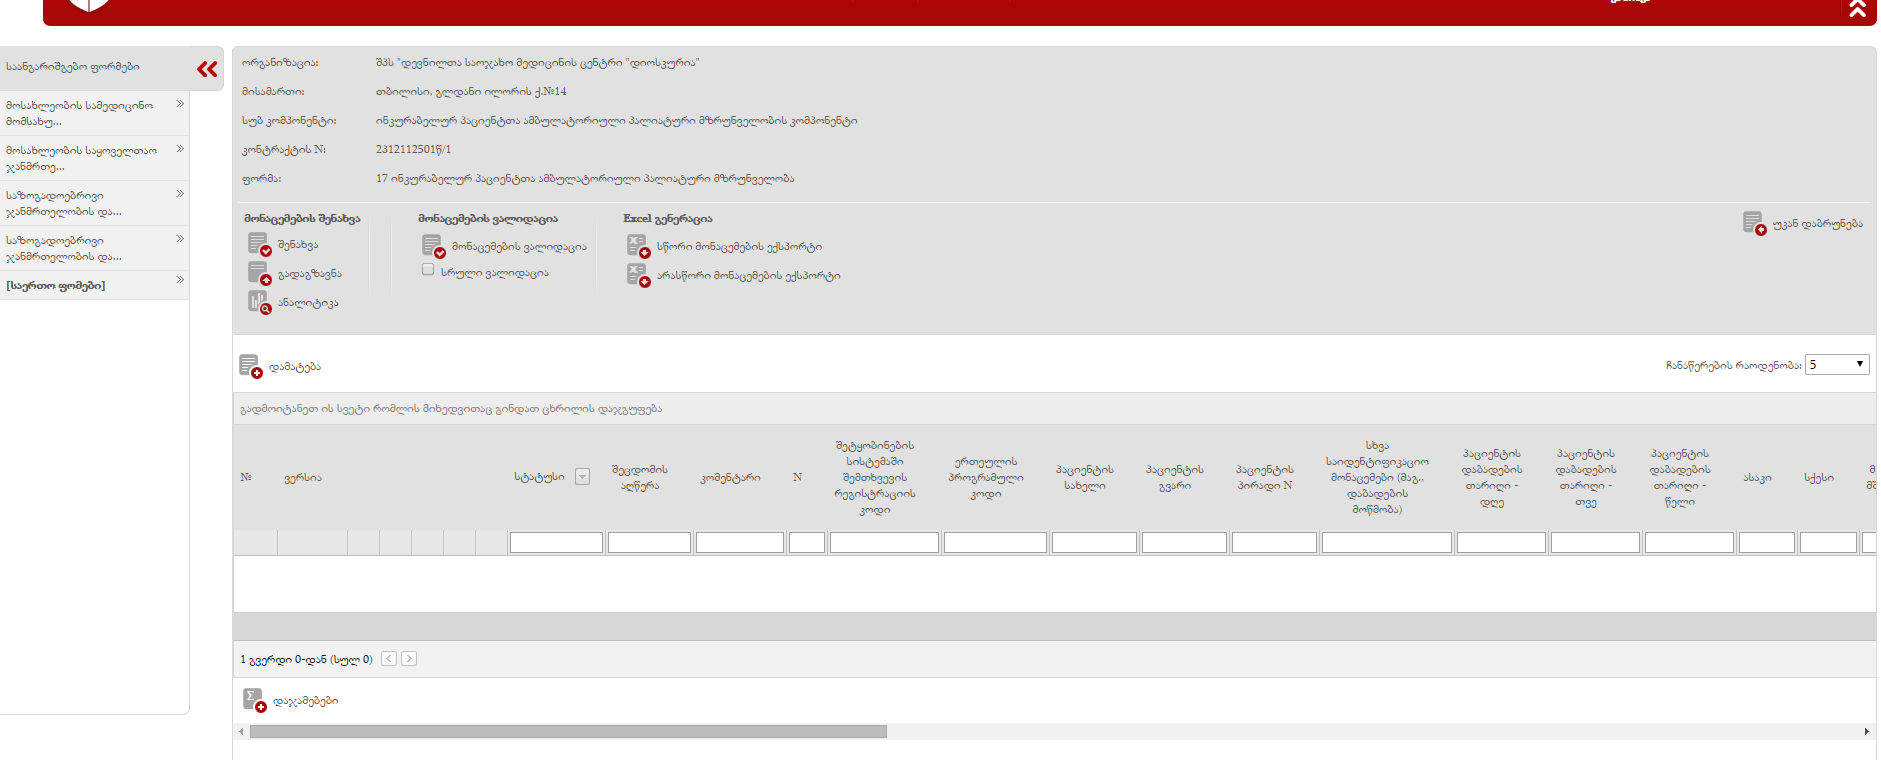Viewport: 1881px width, 760px height.
Task: Enable the სრული ვალიდაცია checkbox
Action: pyautogui.click(x=428, y=270)
